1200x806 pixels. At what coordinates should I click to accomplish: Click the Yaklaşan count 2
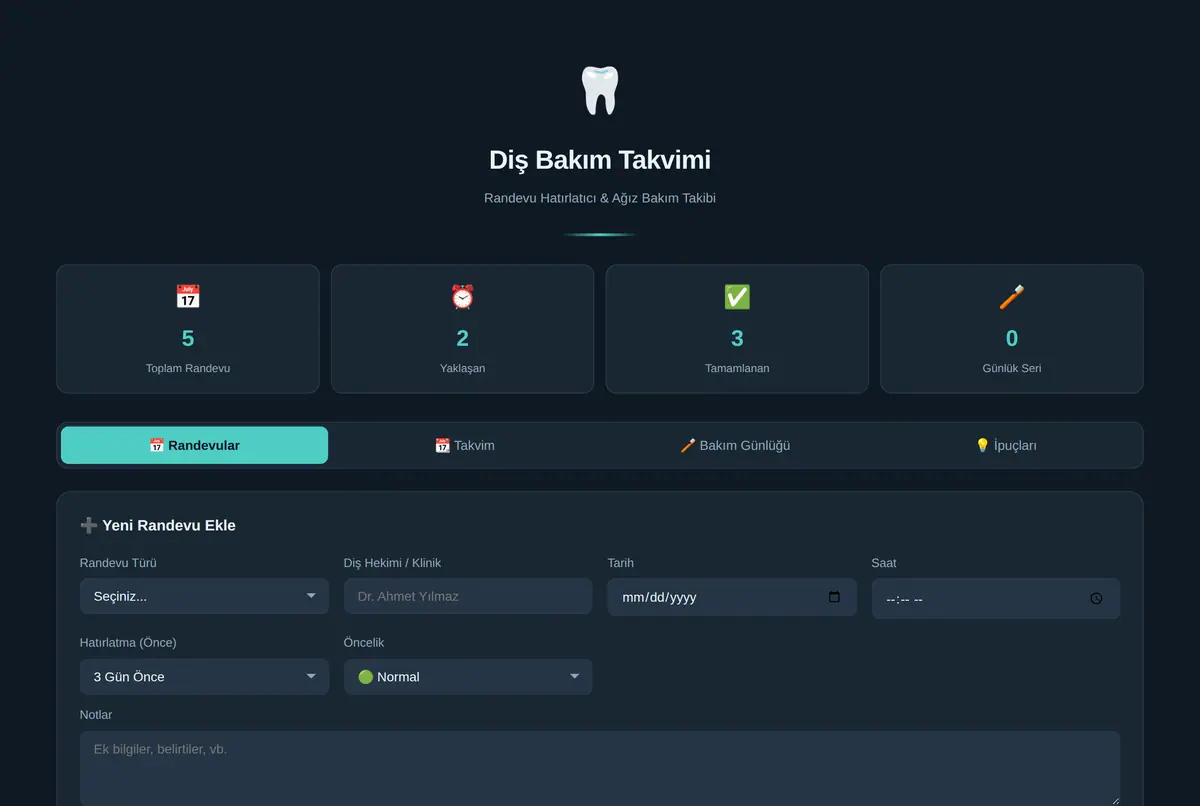point(462,338)
